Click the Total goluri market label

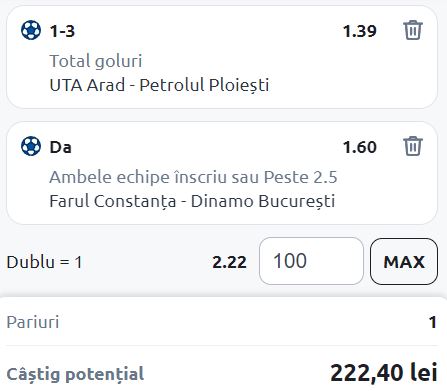96,61
